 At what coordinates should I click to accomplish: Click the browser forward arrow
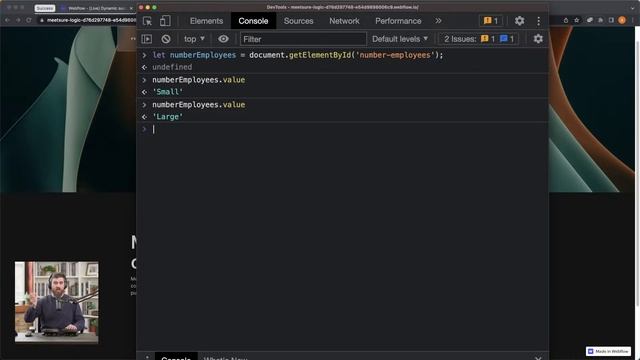coord(18,20)
